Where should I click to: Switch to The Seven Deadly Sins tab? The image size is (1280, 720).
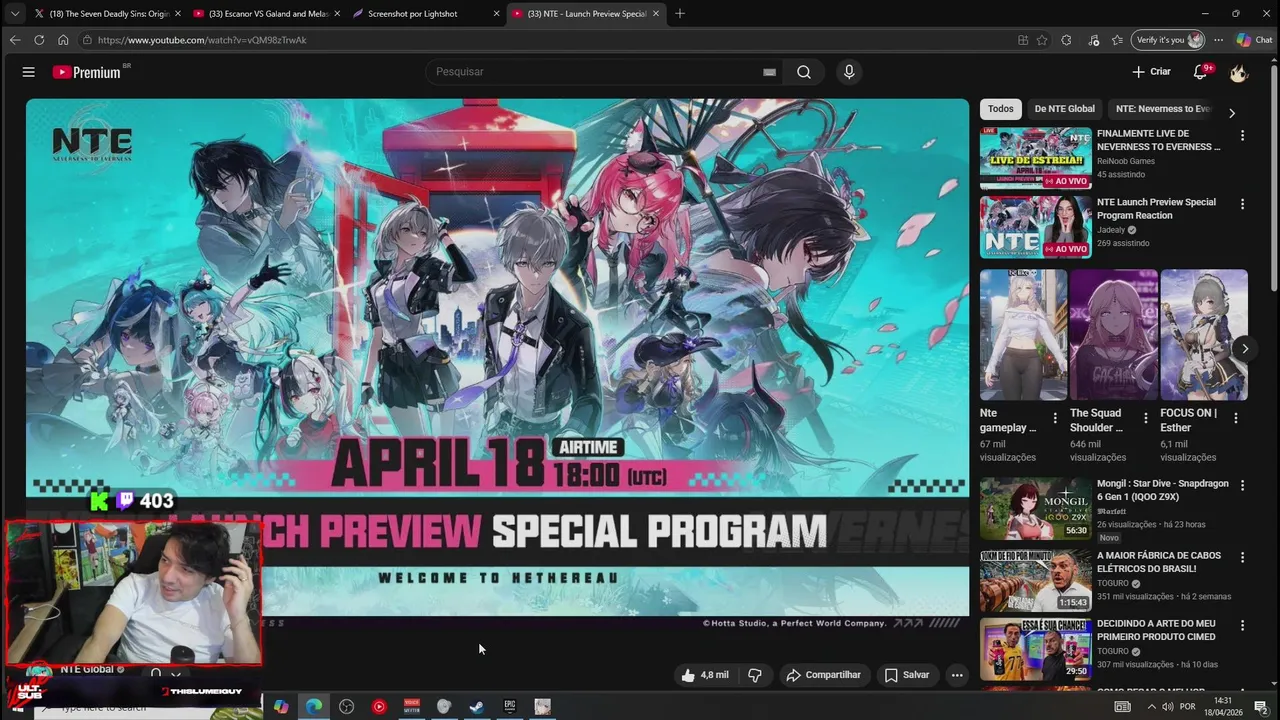(107, 13)
